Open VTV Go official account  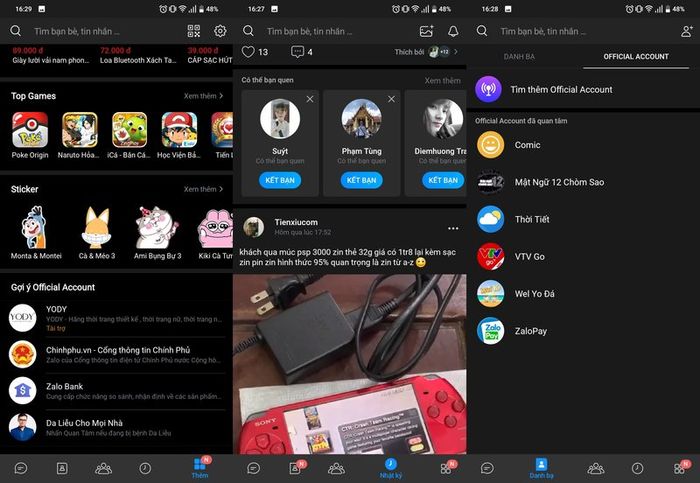(583, 256)
